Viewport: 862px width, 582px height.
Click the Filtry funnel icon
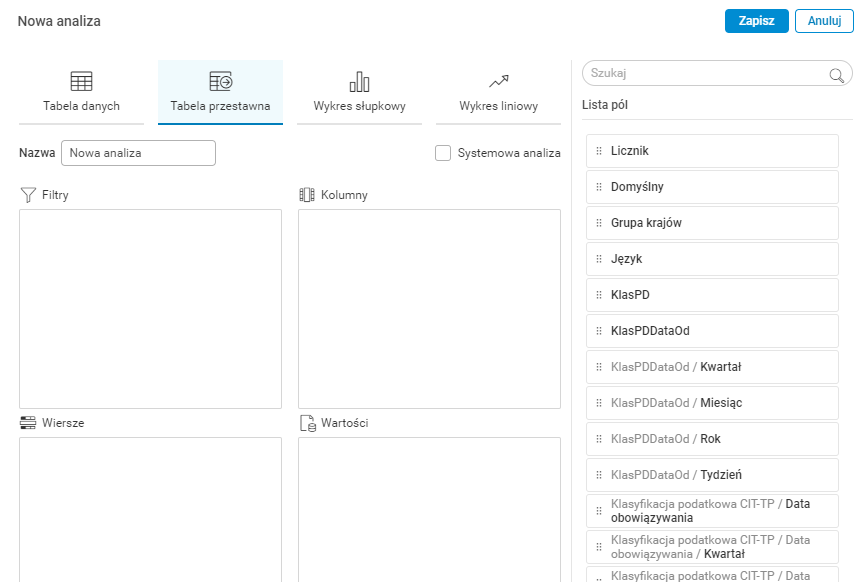(28, 195)
